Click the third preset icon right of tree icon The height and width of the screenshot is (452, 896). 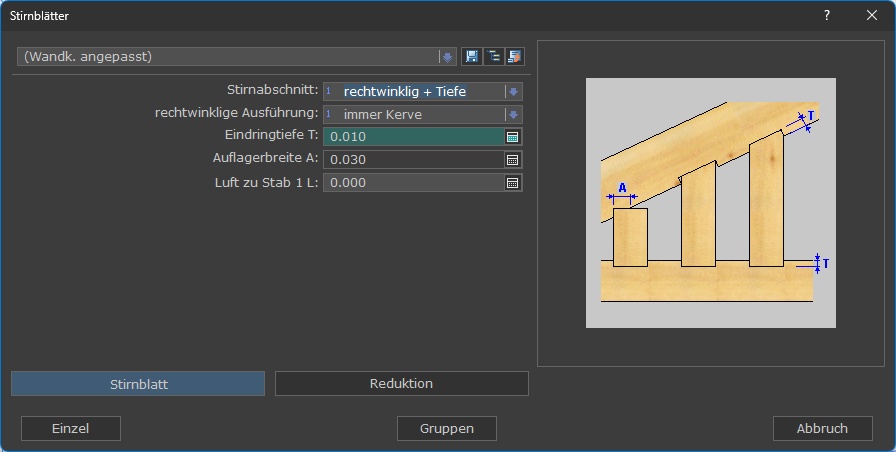pyautogui.click(x=514, y=57)
